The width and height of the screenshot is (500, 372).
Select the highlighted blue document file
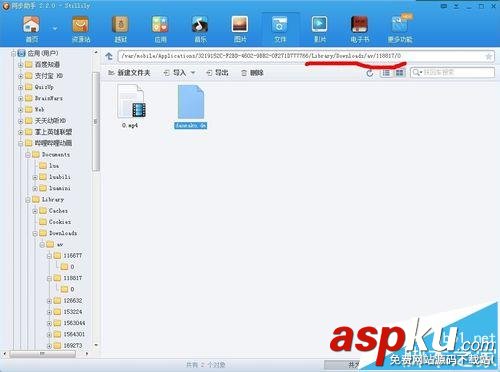(191, 107)
